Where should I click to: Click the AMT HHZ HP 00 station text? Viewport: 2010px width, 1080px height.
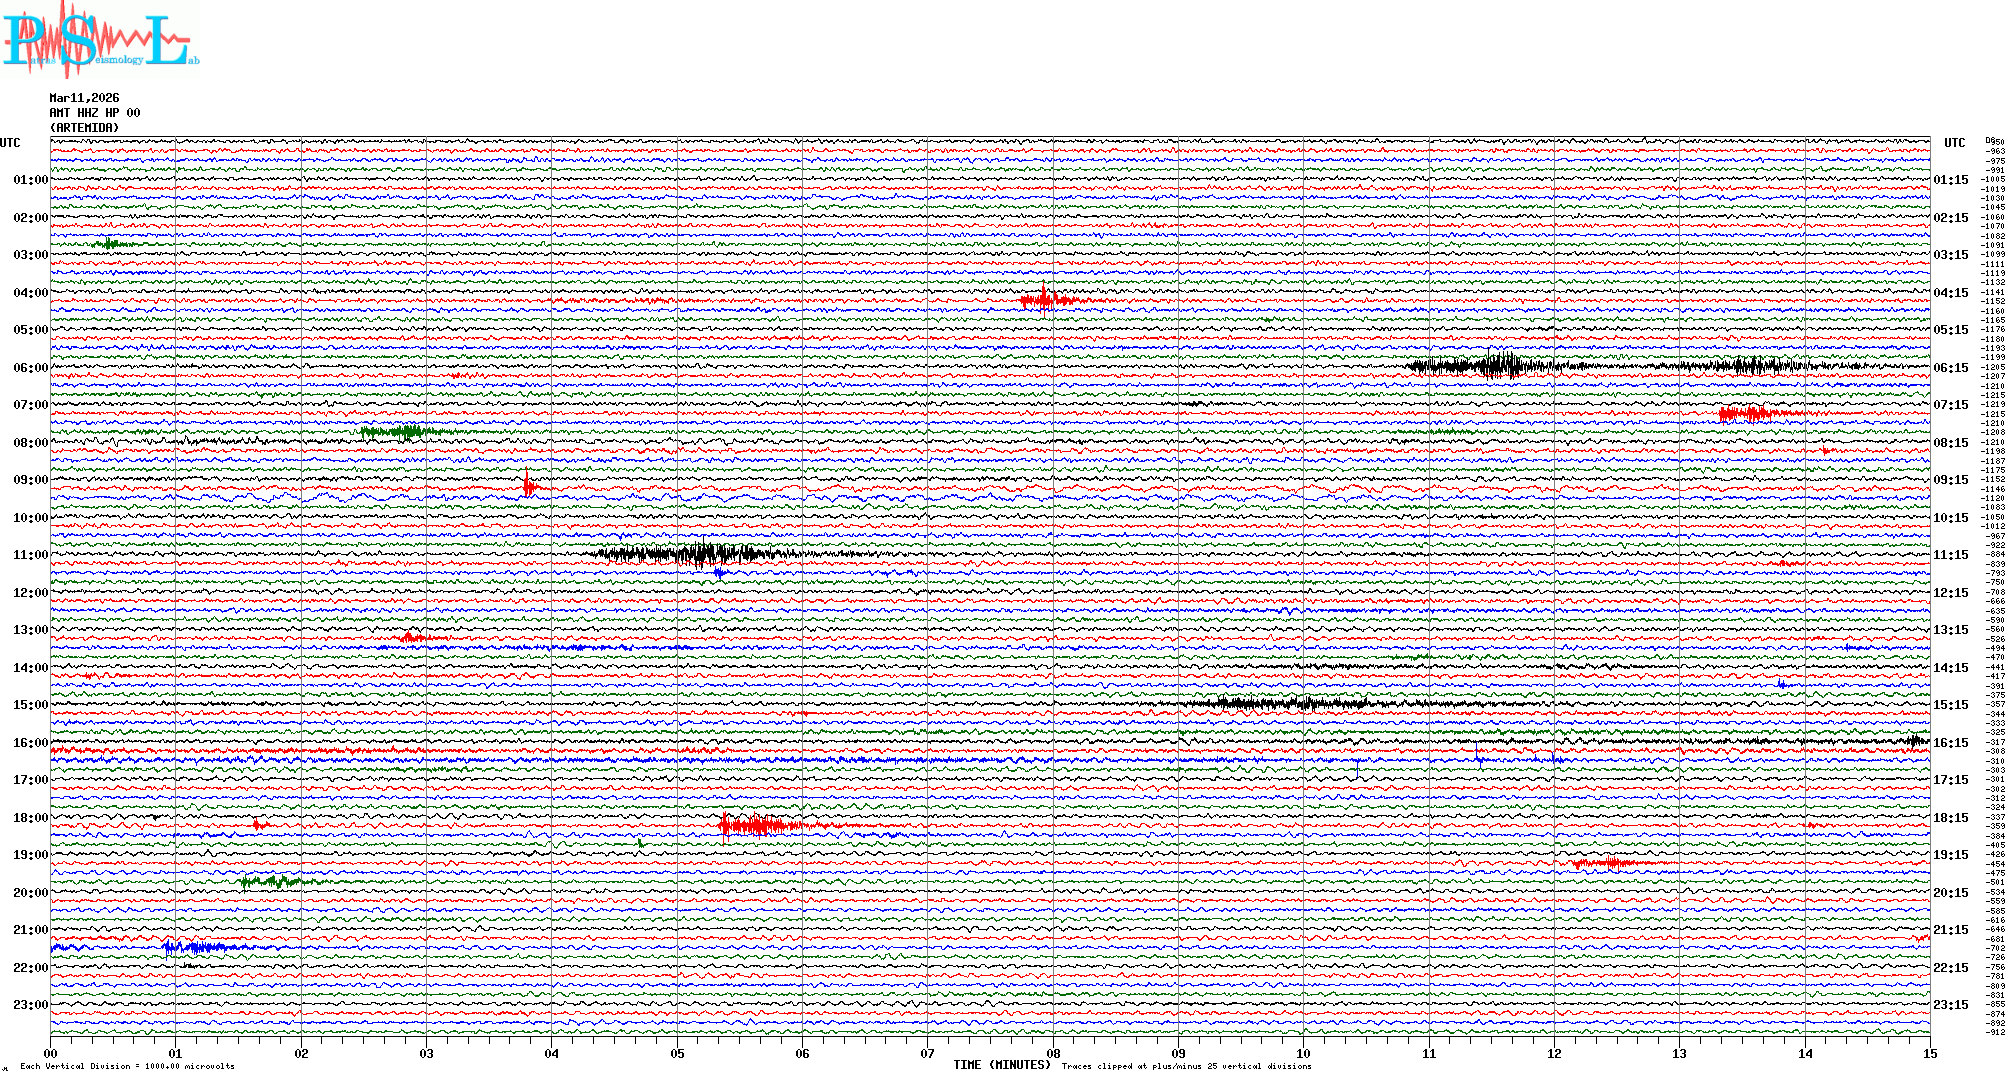94,113
